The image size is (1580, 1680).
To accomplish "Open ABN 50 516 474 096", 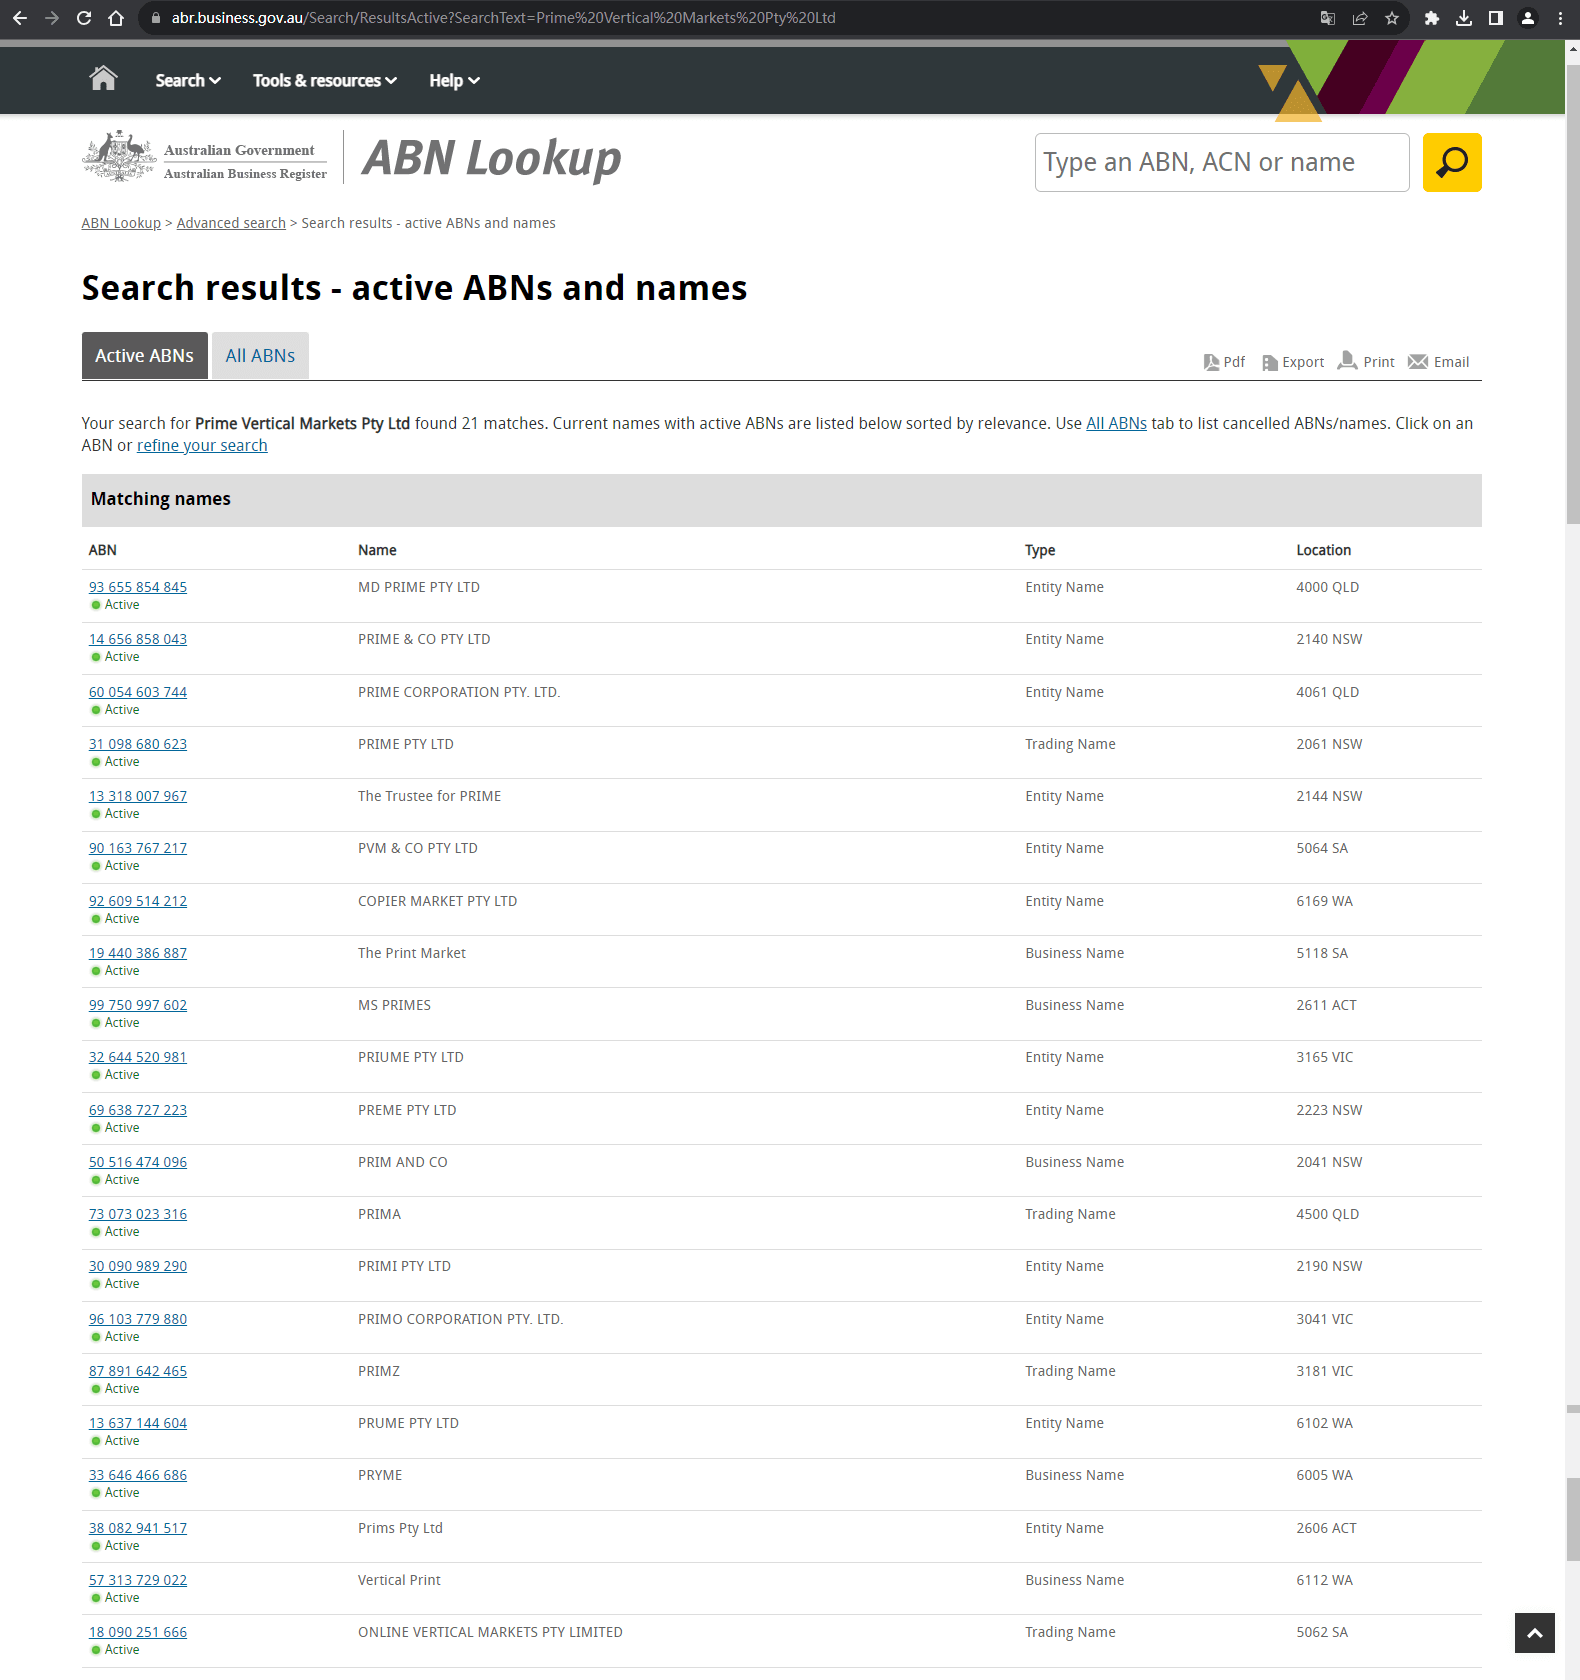I will [x=138, y=1162].
